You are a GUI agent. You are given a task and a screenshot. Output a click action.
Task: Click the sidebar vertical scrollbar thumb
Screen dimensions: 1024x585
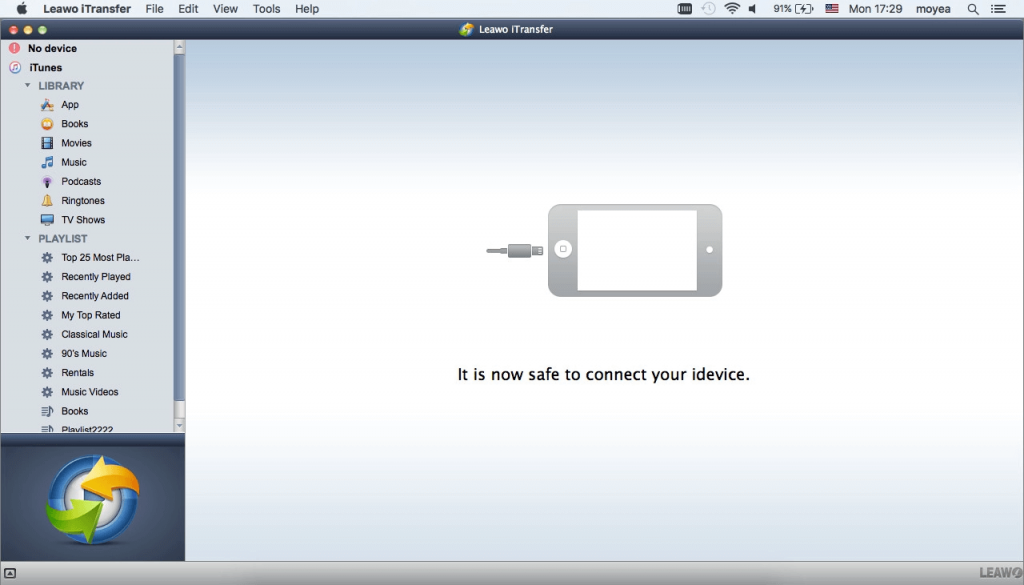180,227
